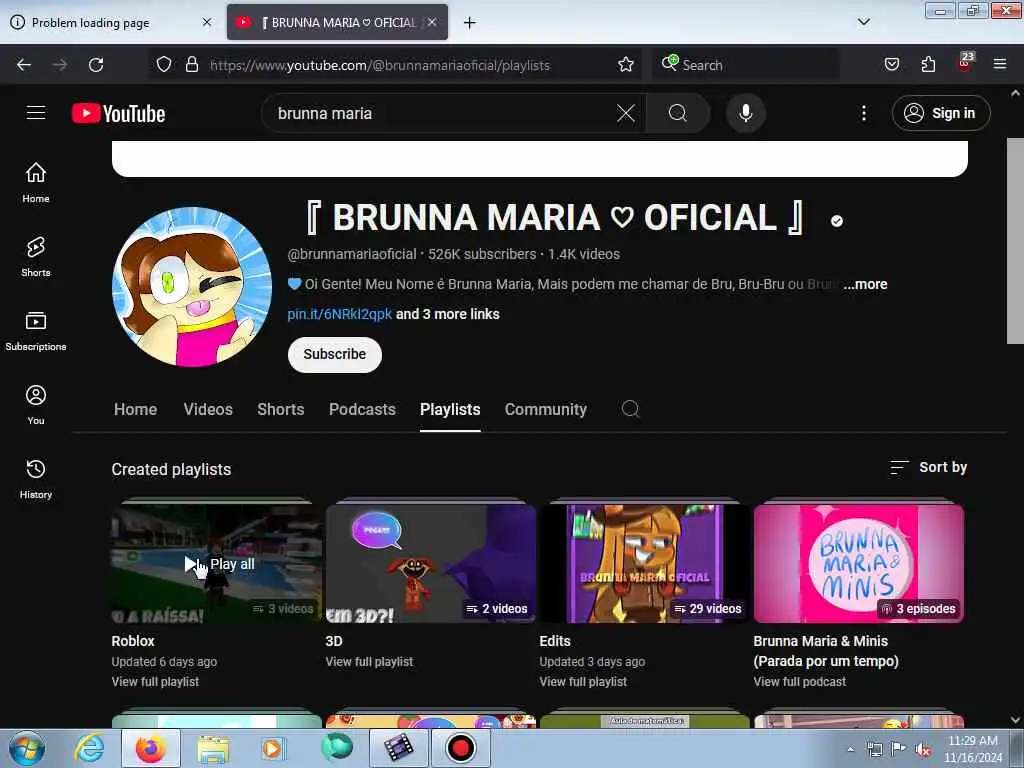Image resolution: width=1024 pixels, height=768 pixels.
Task: Switch to channel Podcasts tab
Action: tap(362, 409)
